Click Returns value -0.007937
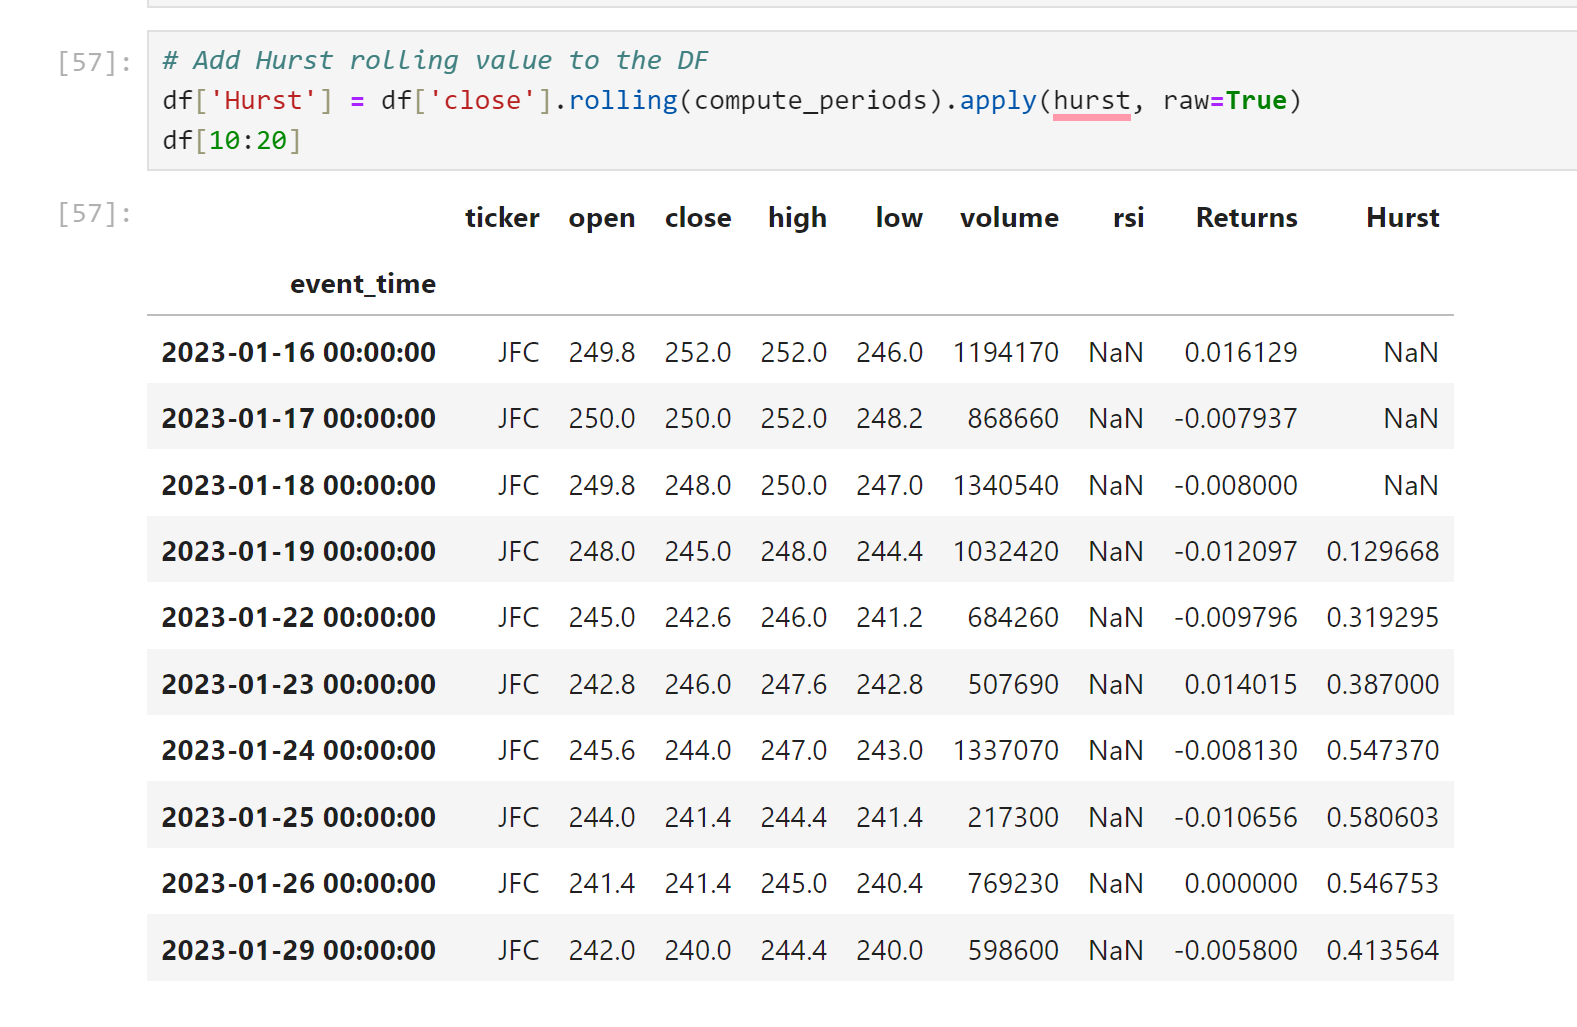The height and width of the screenshot is (1027, 1577). [x=1236, y=418]
